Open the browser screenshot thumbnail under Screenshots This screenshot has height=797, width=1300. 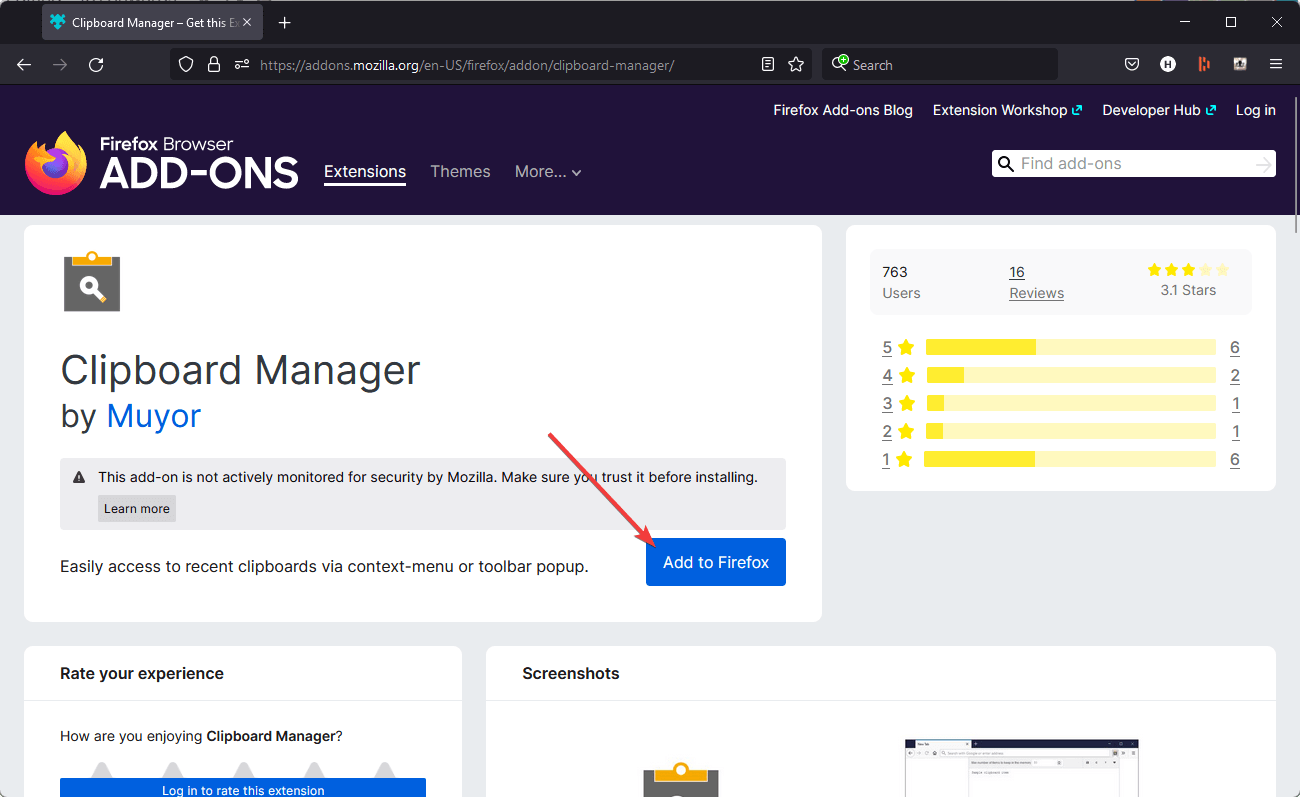(1021, 768)
